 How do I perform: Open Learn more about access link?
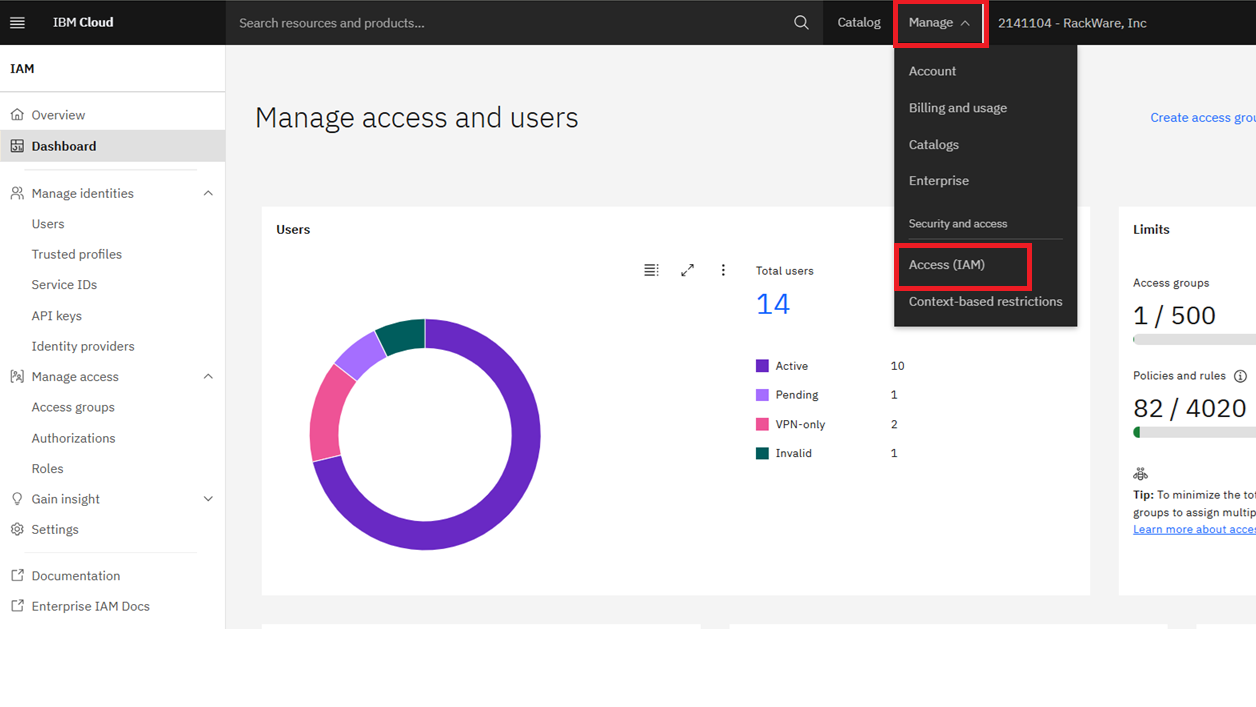pos(1194,529)
